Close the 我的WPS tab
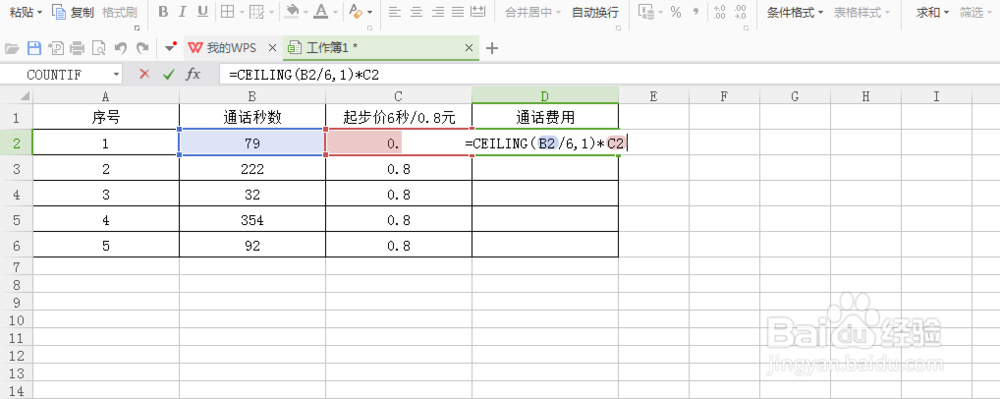The height and width of the screenshot is (399, 1000). (272, 48)
